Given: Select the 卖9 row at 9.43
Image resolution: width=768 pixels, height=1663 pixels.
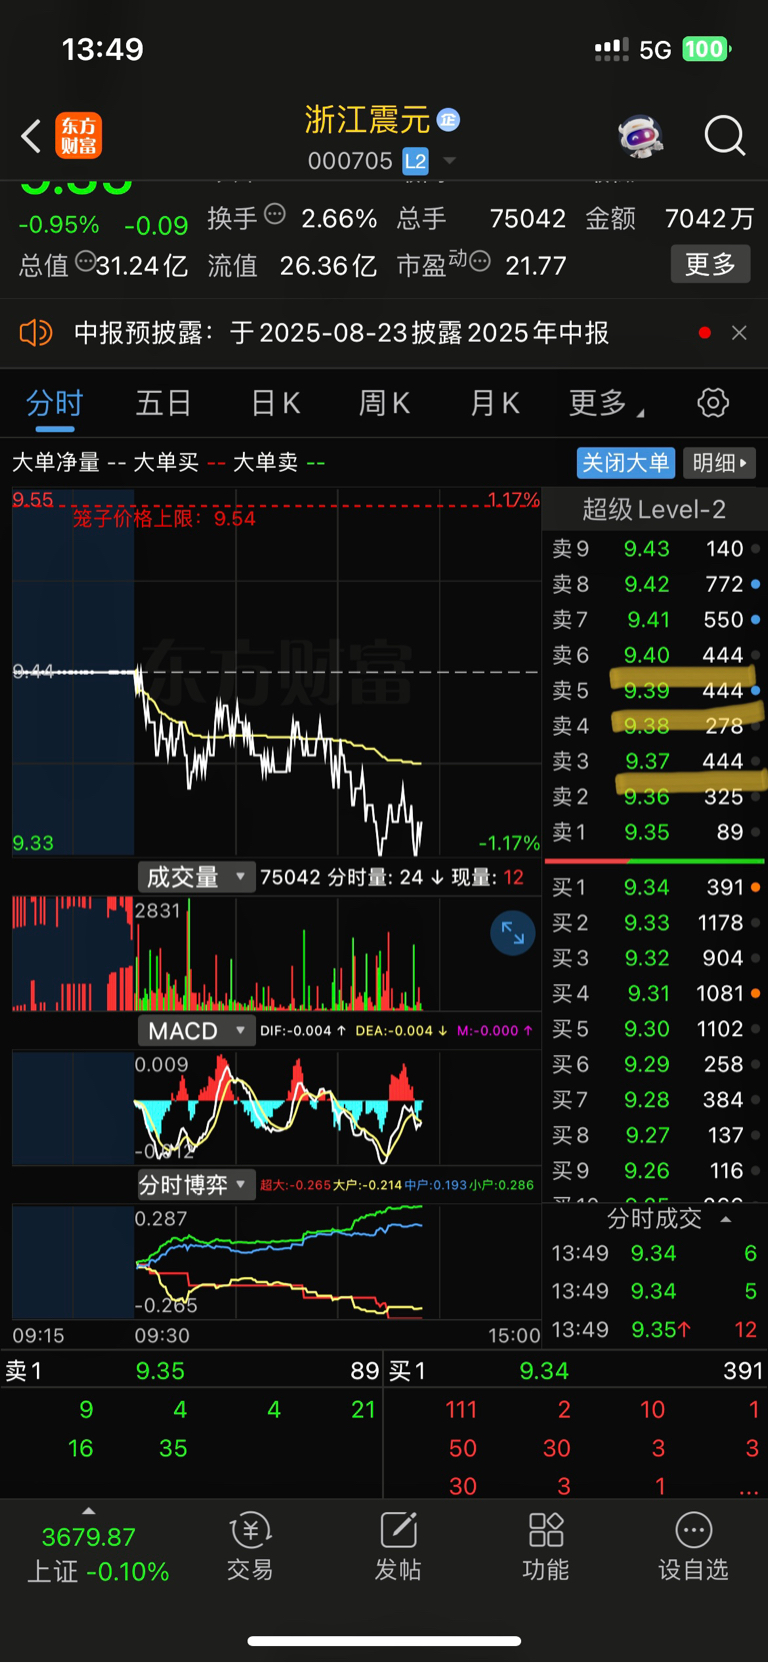Looking at the screenshot, I should (655, 549).
